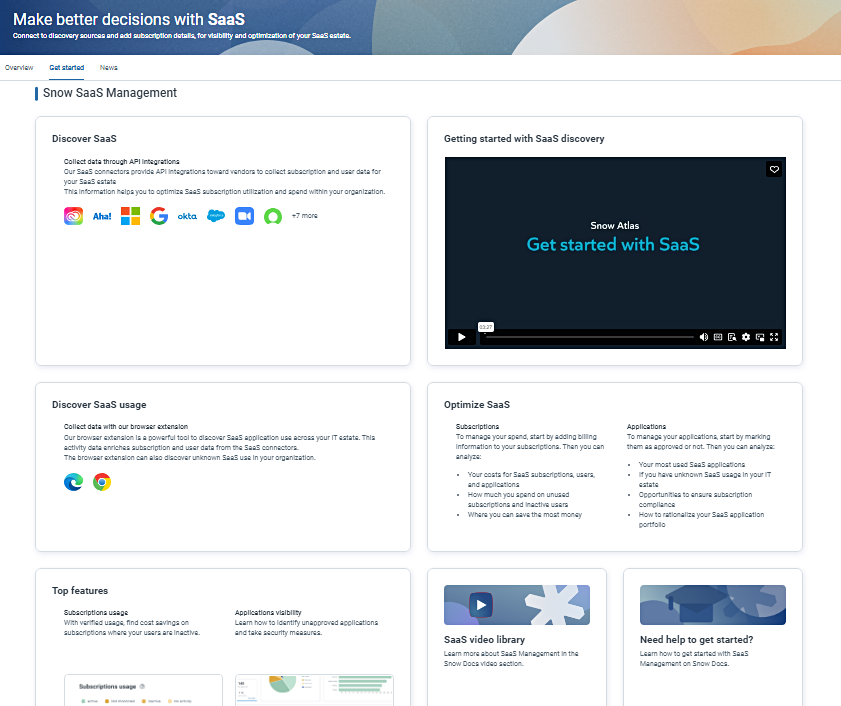This screenshot has width=841, height=706.
Task: Like the video with the heart icon
Action: [773, 170]
